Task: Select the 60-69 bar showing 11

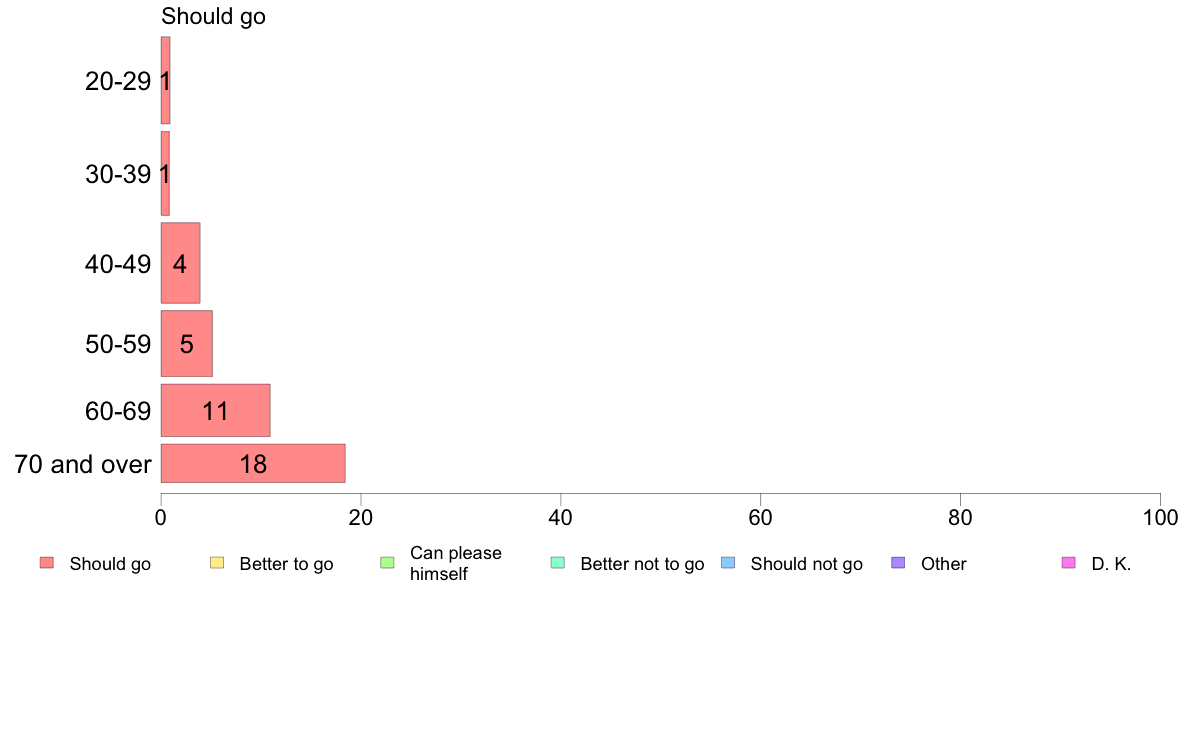Action: [215, 410]
